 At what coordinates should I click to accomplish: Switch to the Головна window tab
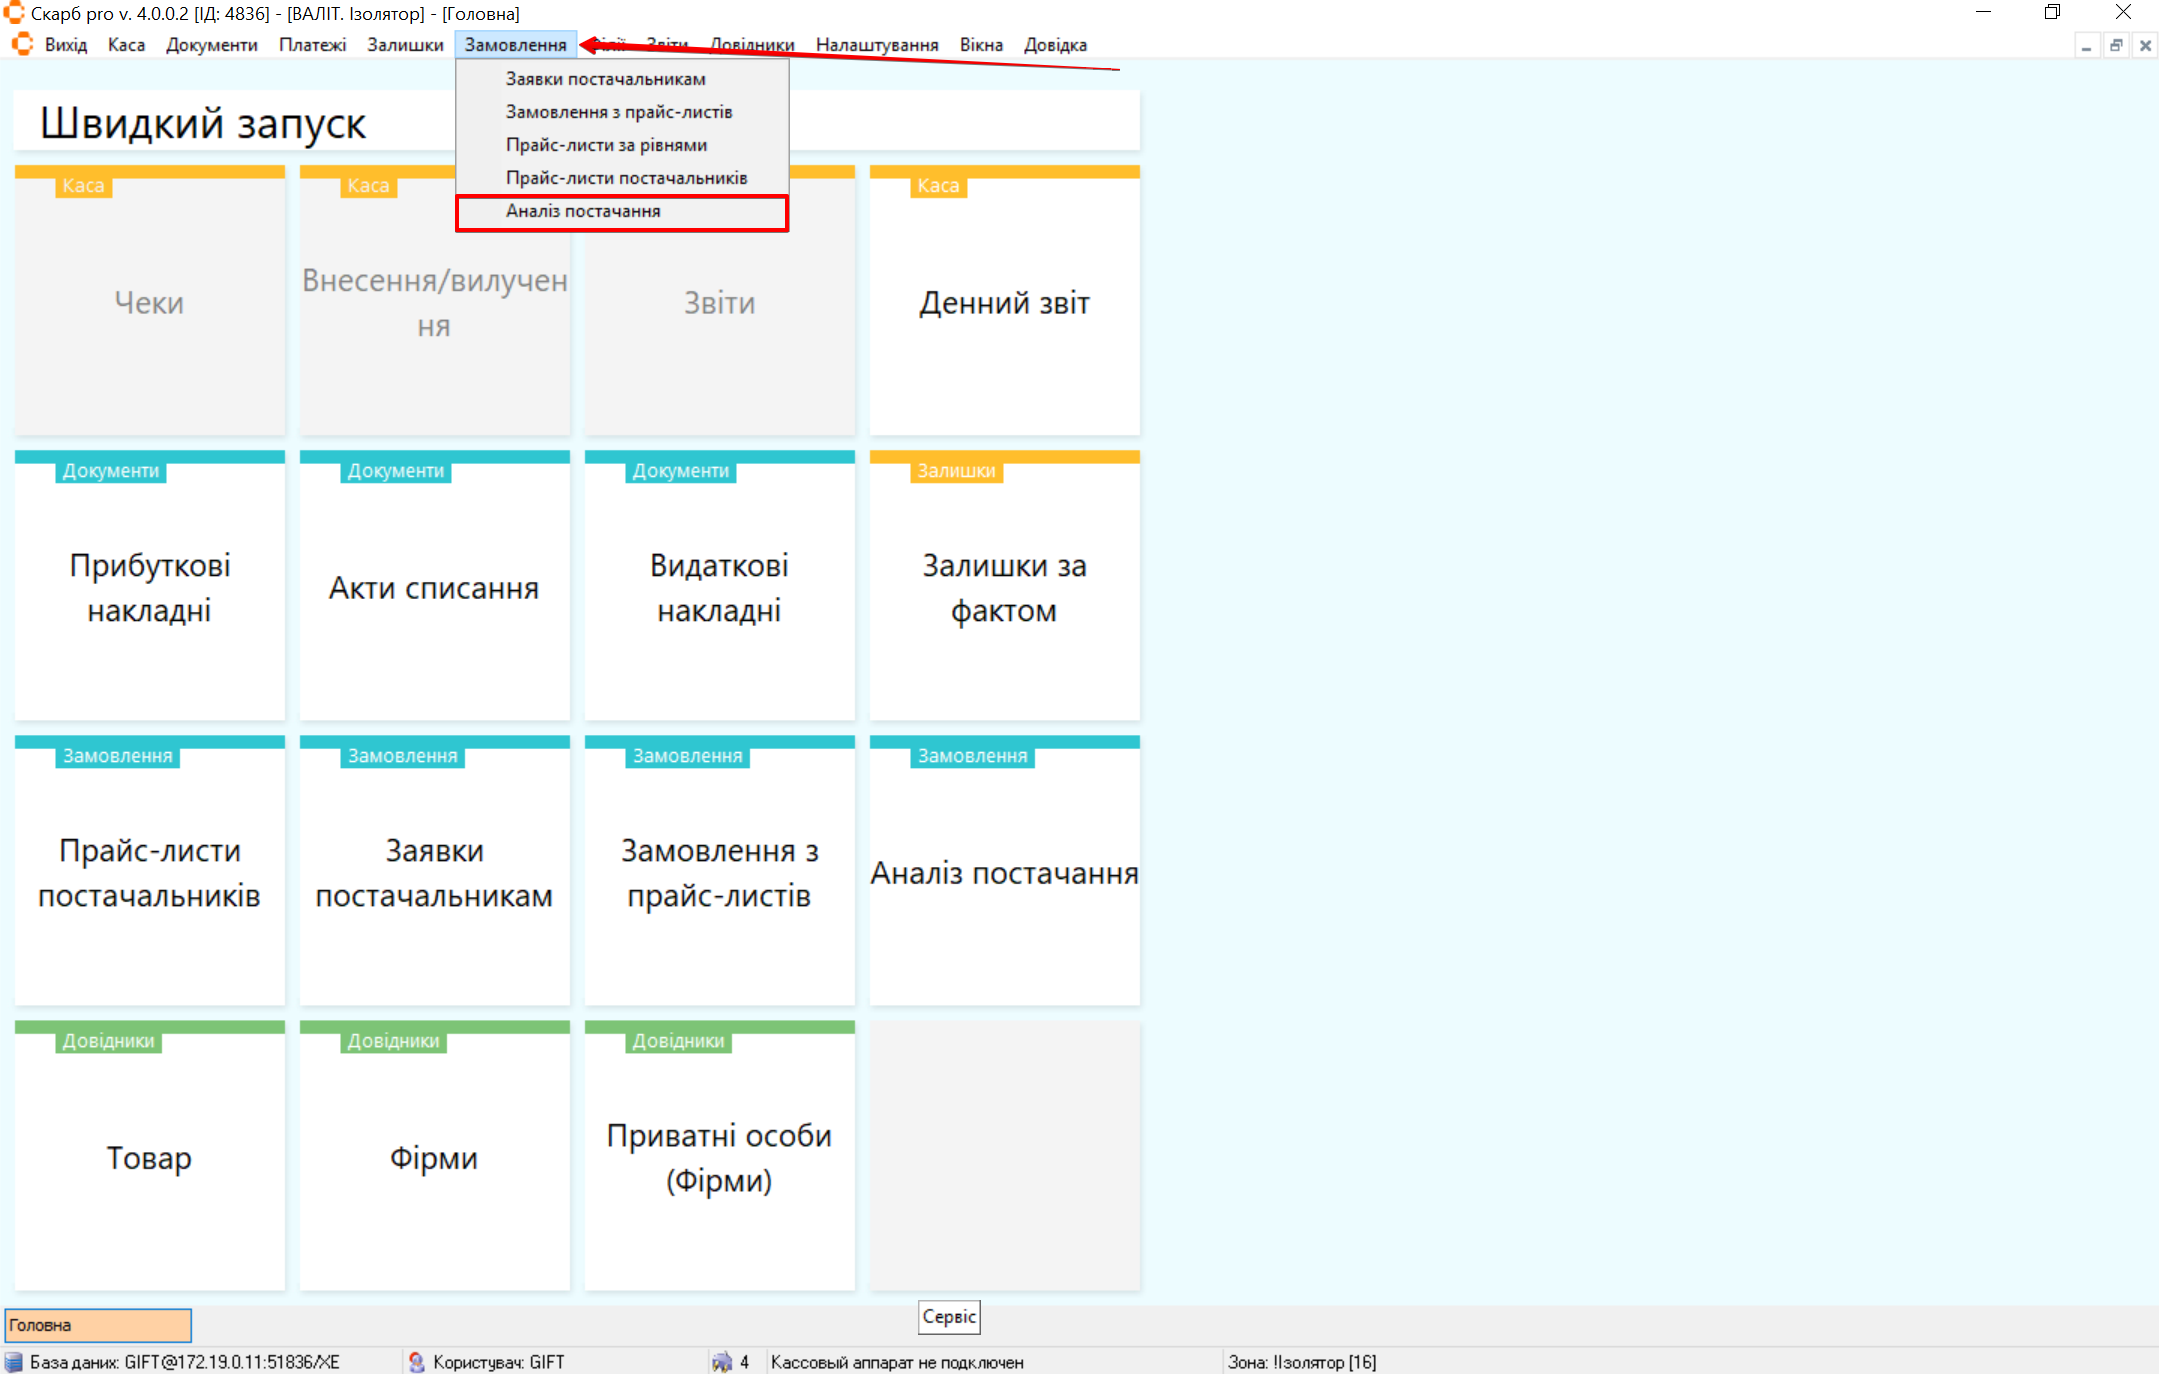tap(98, 1325)
